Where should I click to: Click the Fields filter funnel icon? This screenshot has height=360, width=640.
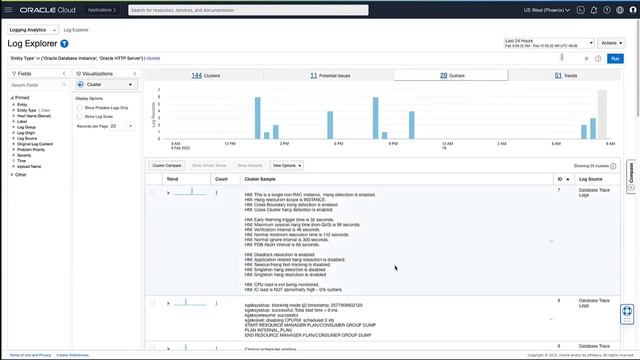coord(14,73)
